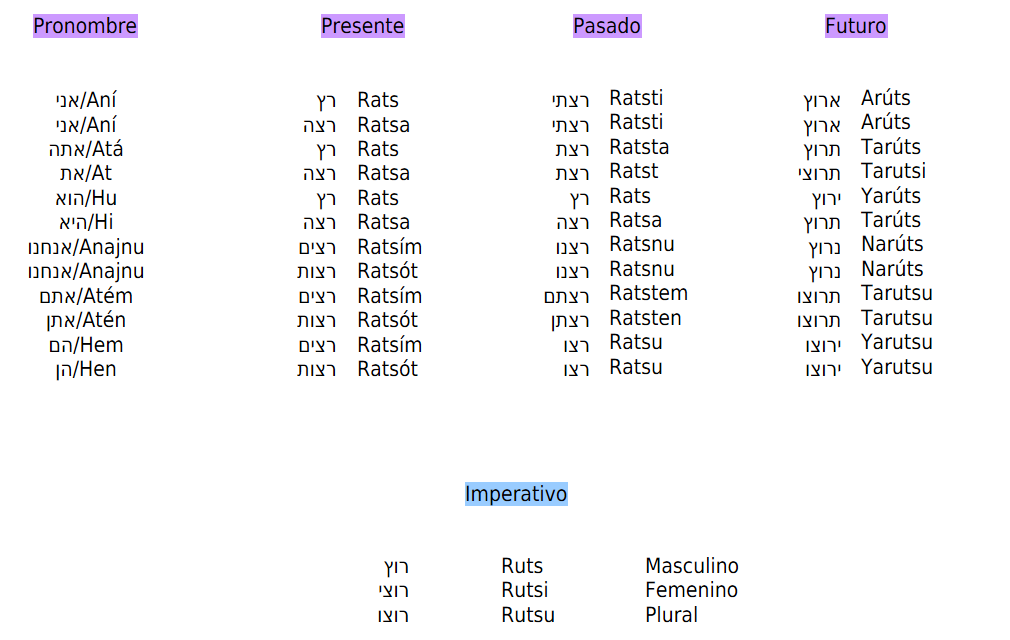Screen dimensions: 1010x640
Task: Click the imperative form Rutsi
Action: click(525, 590)
